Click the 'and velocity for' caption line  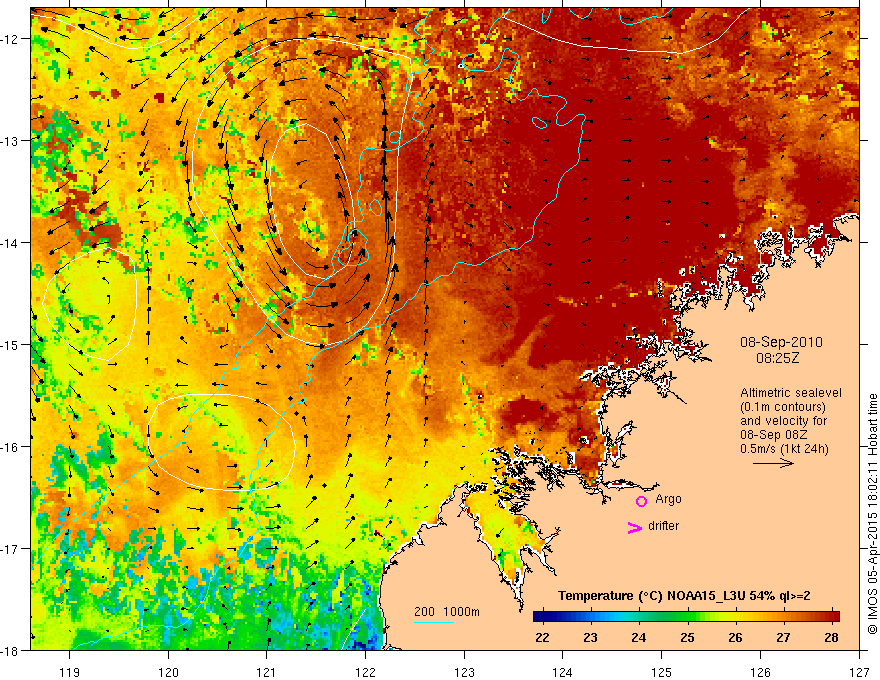click(783, 420)
